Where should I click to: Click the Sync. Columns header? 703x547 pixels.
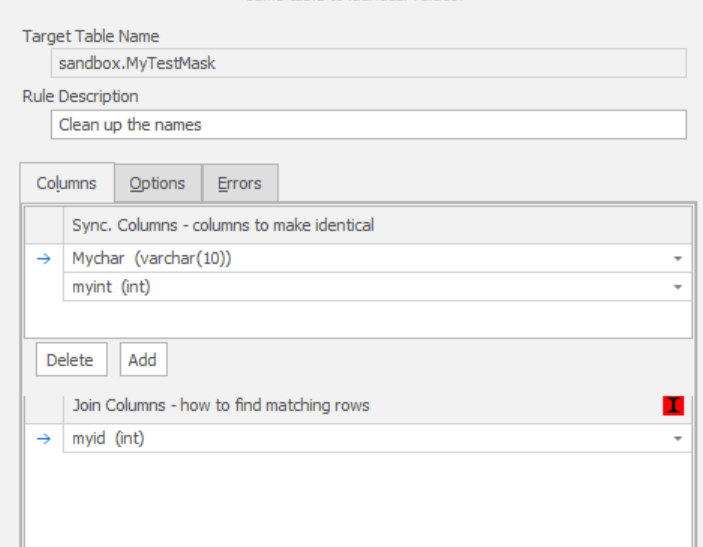pyautogui.click(x=223, y=225)
